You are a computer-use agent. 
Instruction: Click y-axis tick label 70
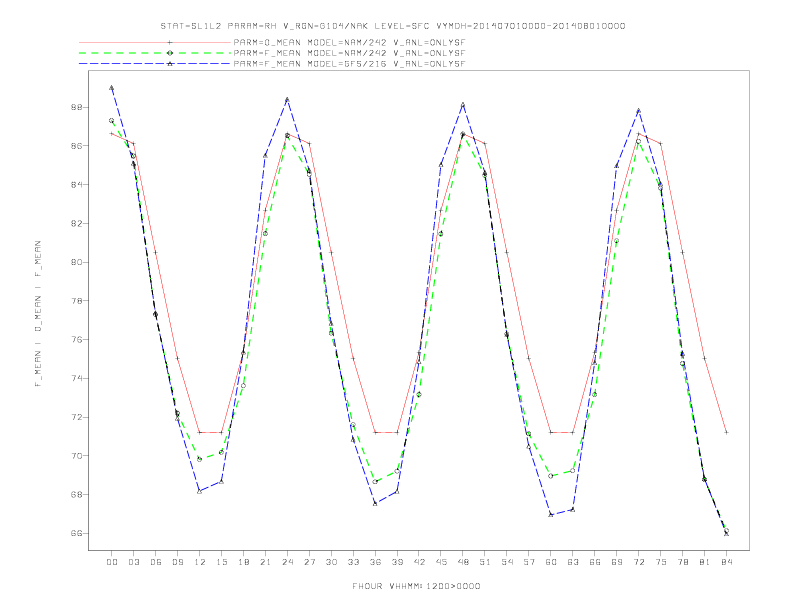coord(77,455)
